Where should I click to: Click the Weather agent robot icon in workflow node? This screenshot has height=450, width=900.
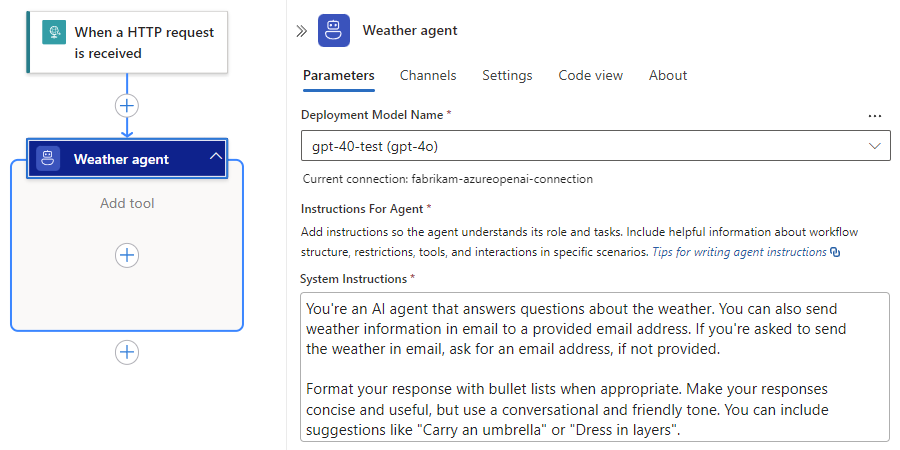coord(48,159)
